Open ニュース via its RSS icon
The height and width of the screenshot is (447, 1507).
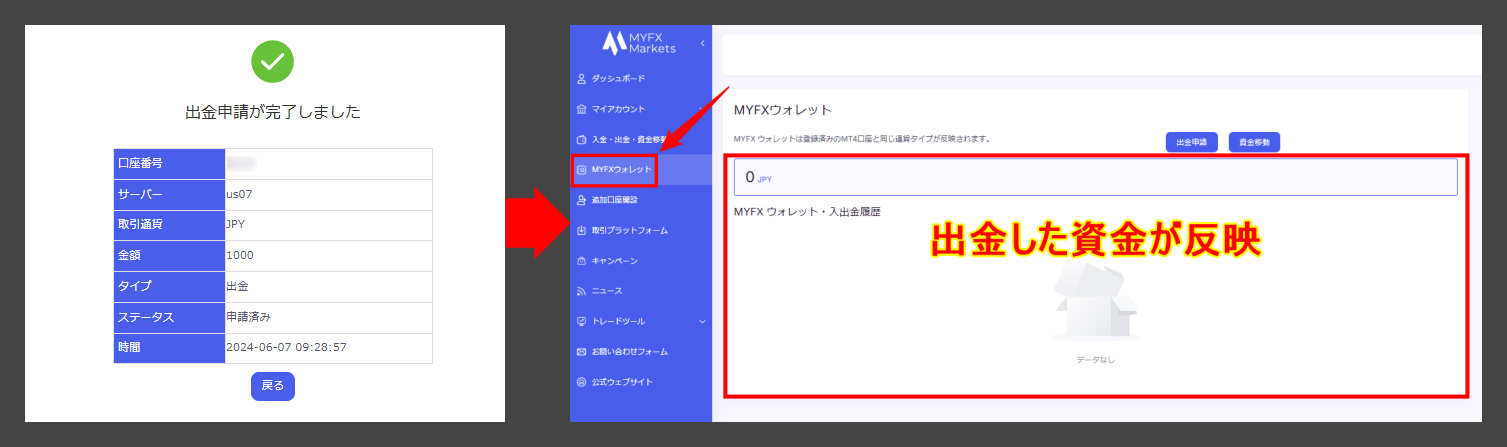[582, 291]
